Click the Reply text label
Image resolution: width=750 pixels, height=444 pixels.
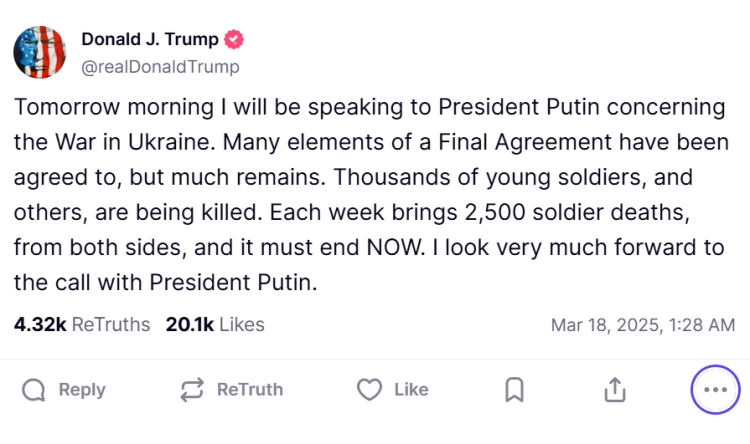pyautogui.click(x=82, y=390)
